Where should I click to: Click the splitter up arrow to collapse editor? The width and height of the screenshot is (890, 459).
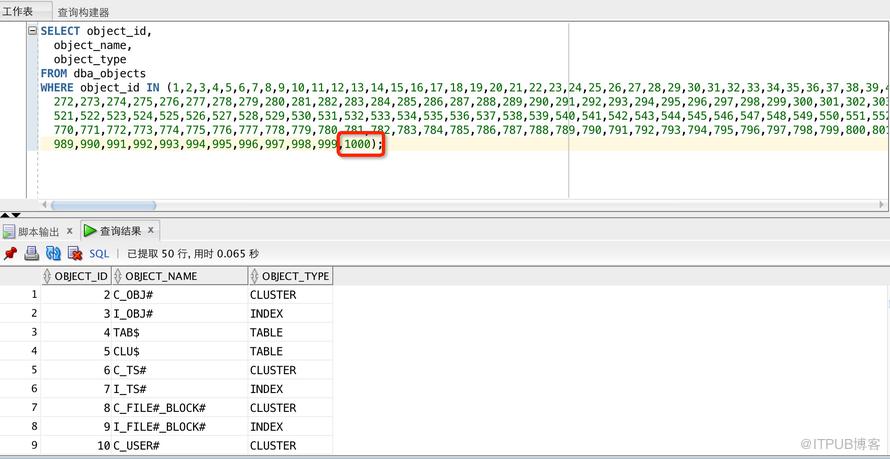[x=5, y=215]
